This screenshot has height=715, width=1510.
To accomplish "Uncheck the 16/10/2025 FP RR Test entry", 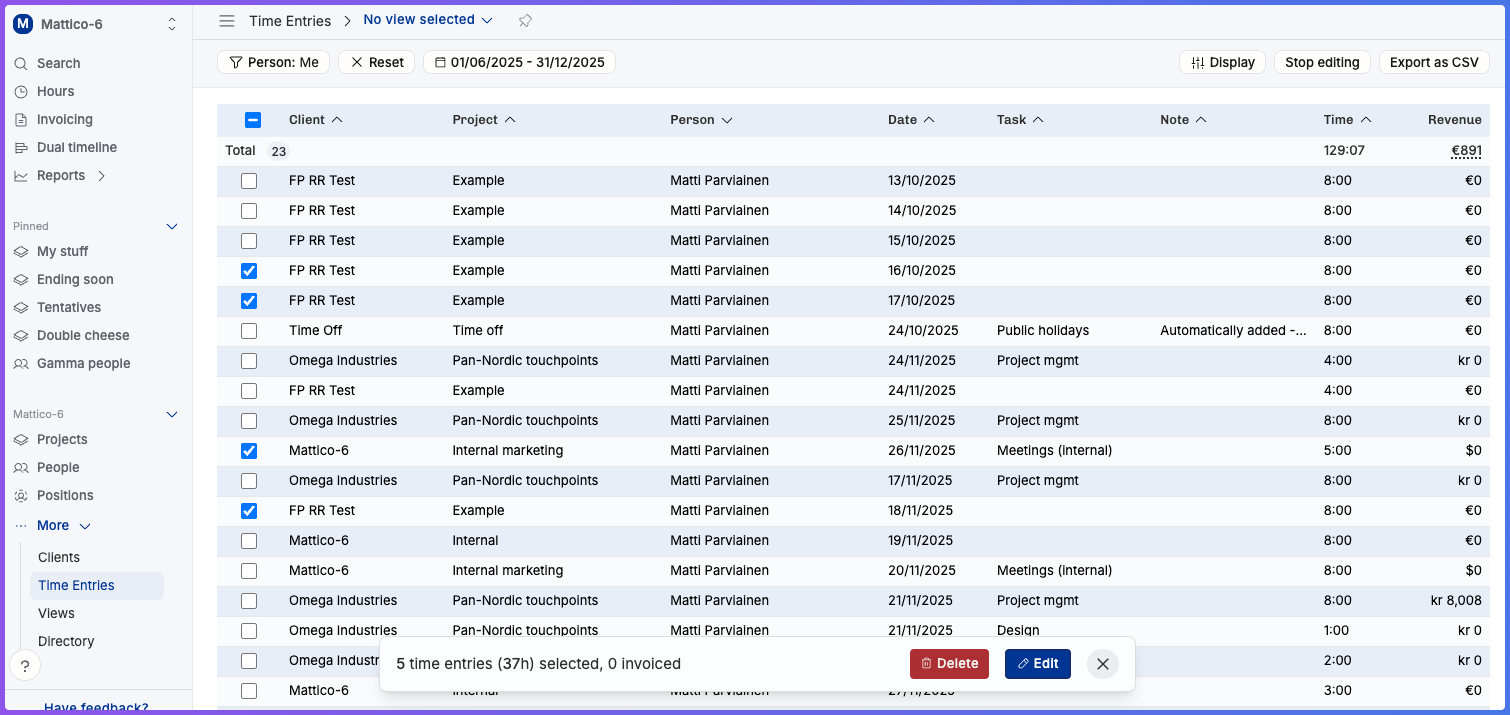I will click(249, 271).
